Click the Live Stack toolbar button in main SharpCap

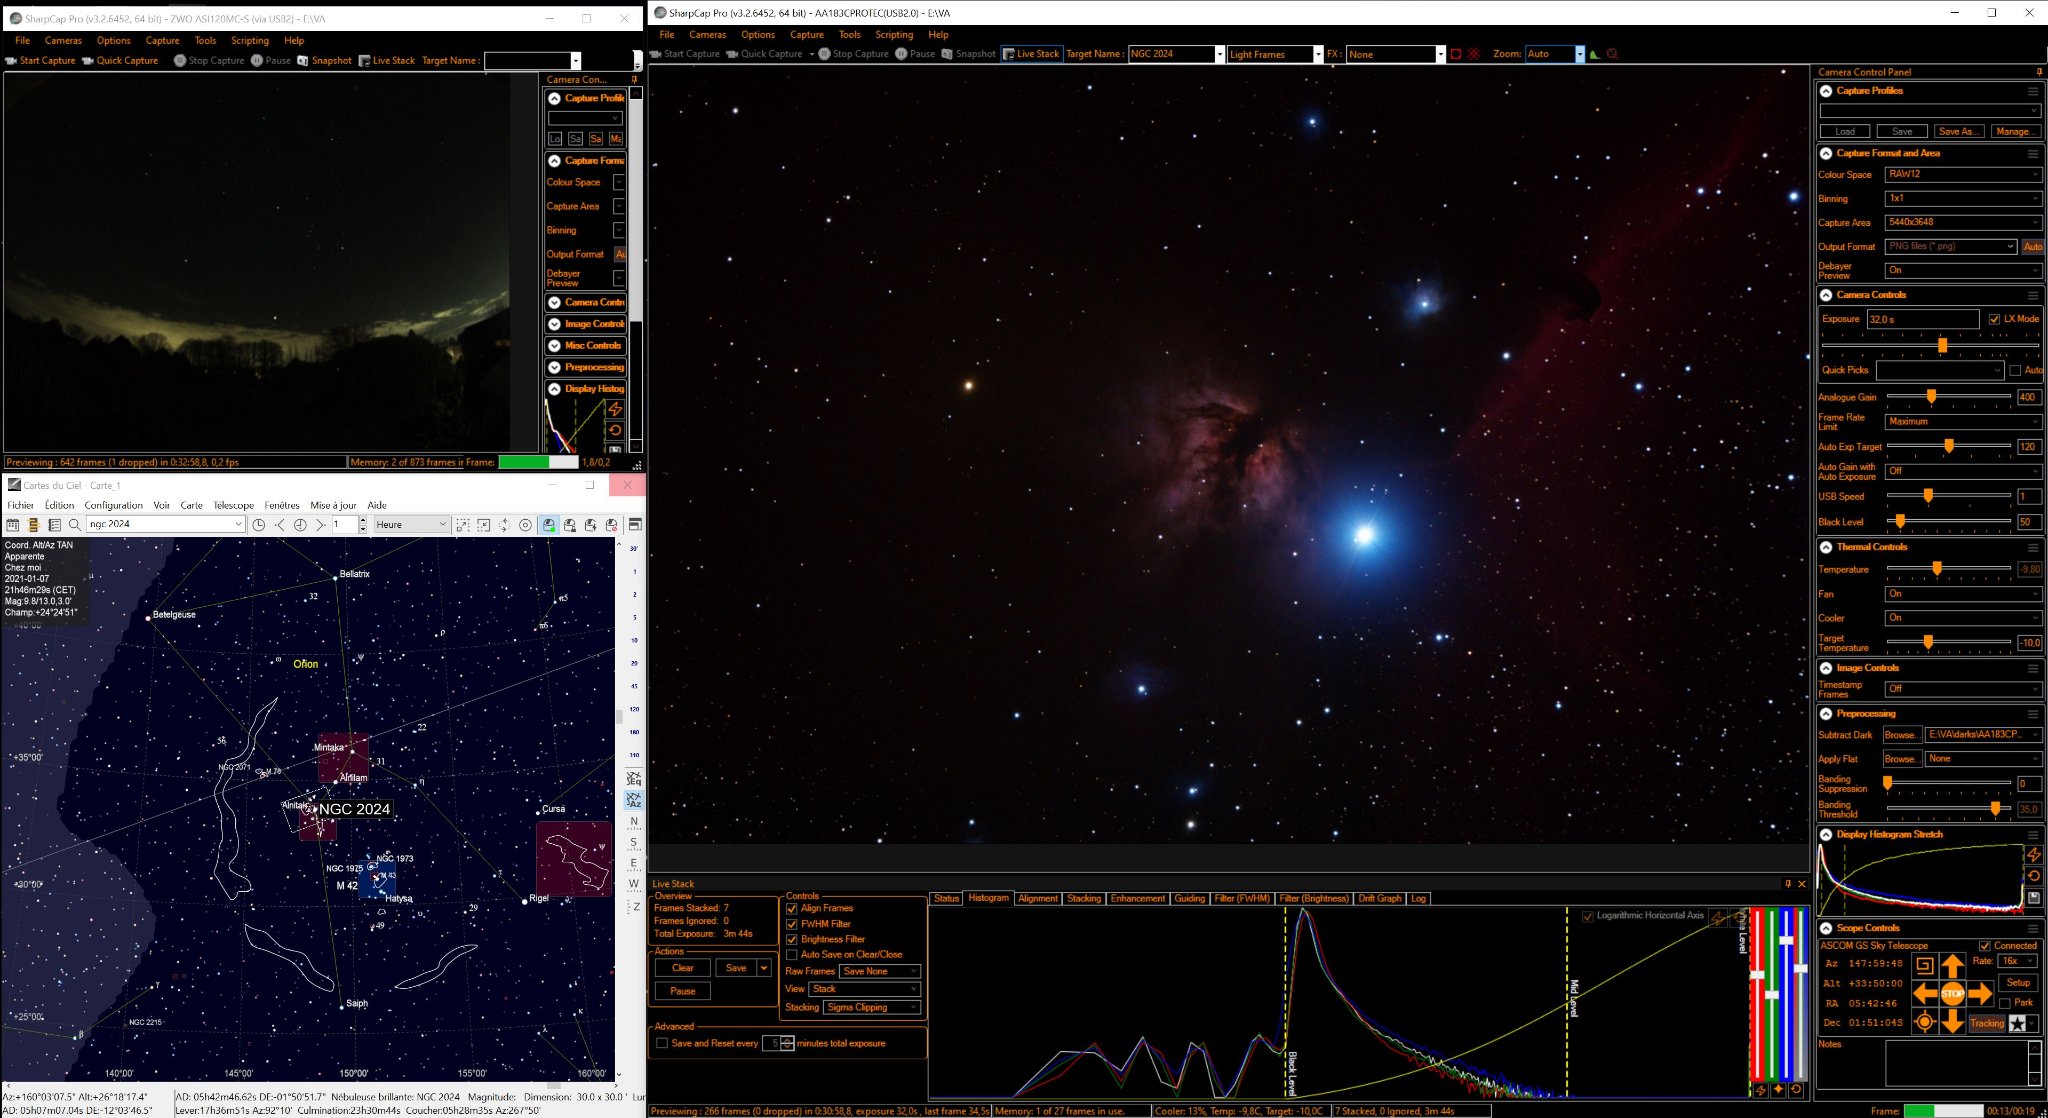1031,54
